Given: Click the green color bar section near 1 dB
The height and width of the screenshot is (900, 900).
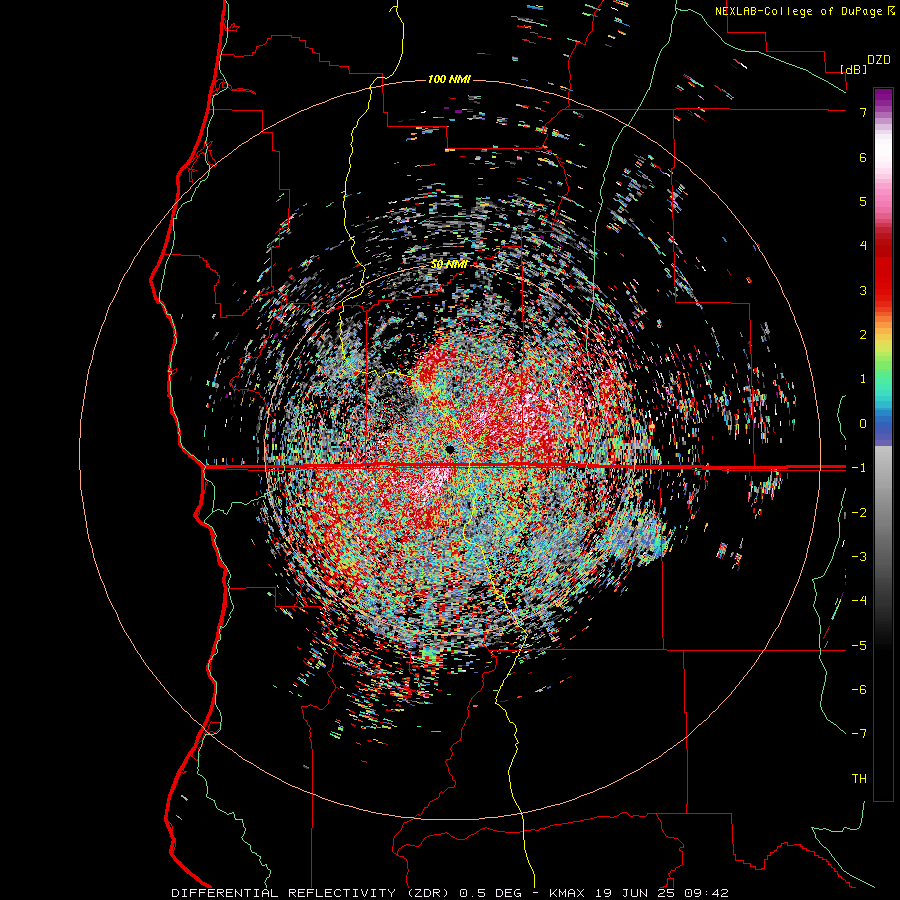Looking at the screenshot, I should (x=883, y=379).
